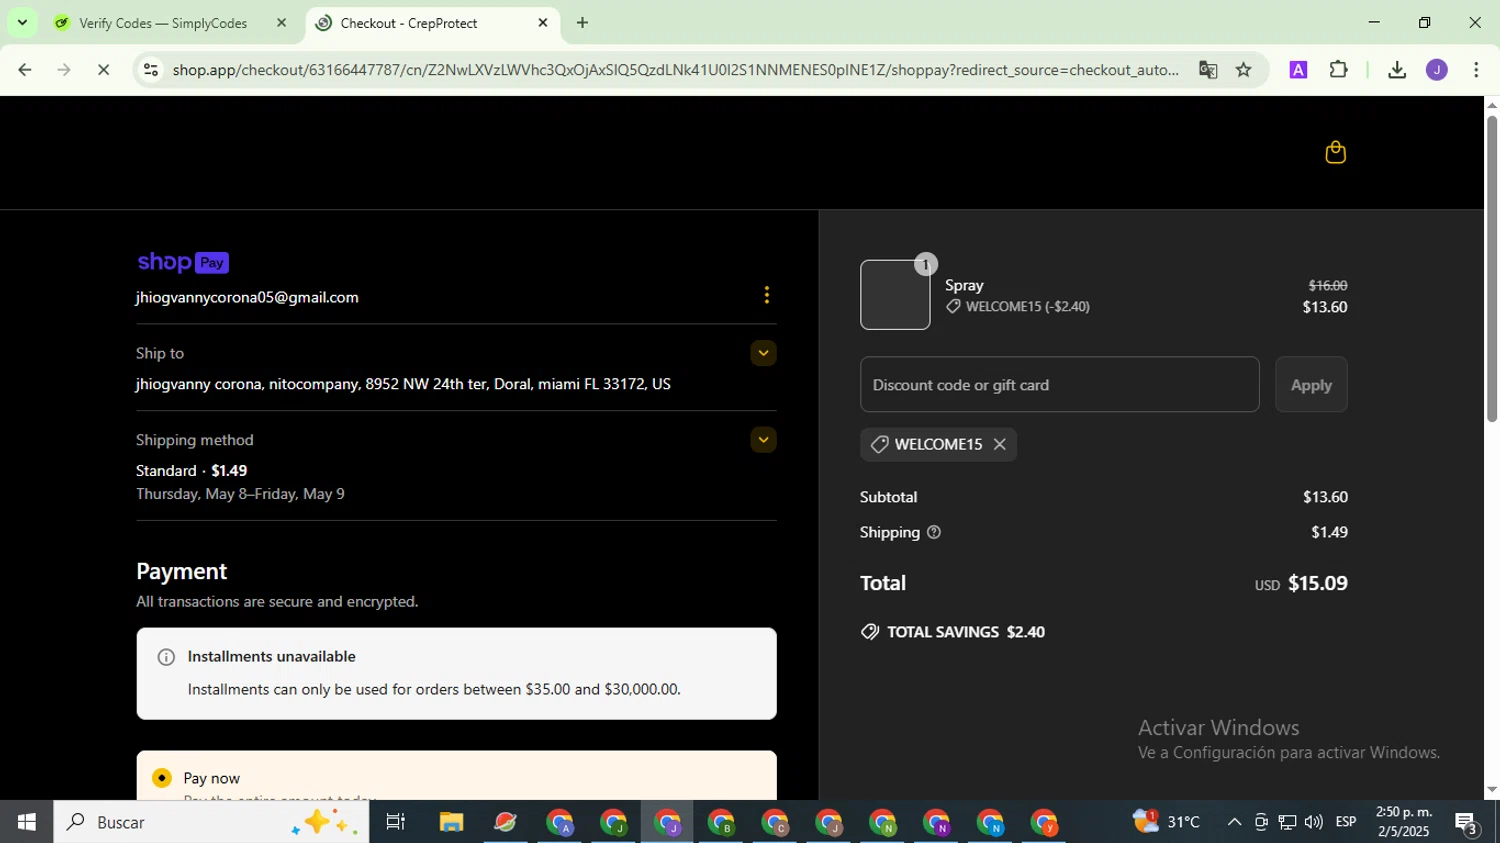Image resolution: width=1500 pixels, height=843 pixels.
Task: Stop loading the page
Action: [x=104, y=70]
